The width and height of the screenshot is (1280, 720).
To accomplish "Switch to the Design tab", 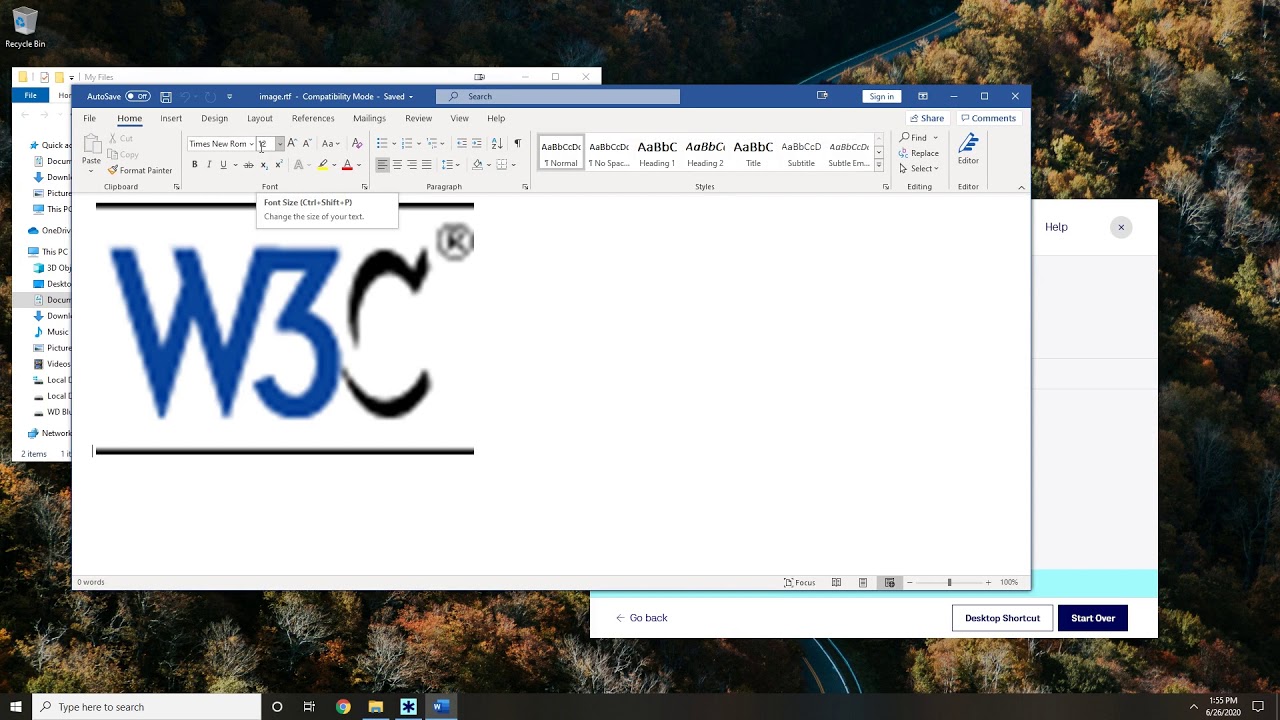I will point(214,118).
